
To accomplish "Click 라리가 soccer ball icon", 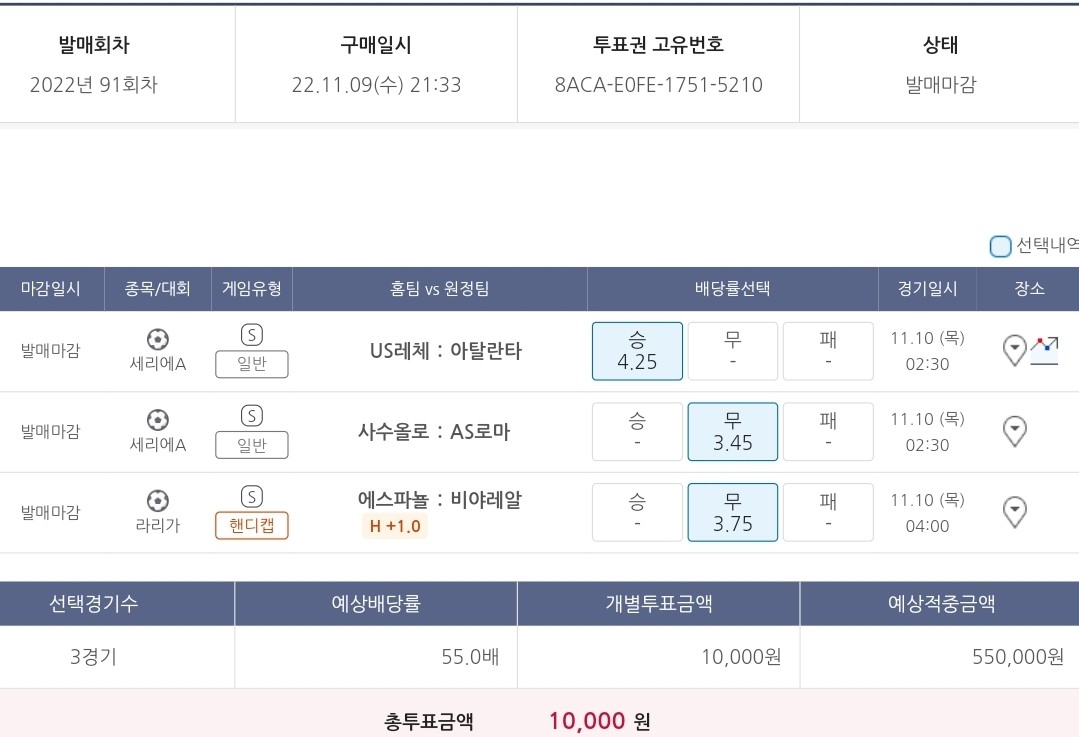I will 158,501.
